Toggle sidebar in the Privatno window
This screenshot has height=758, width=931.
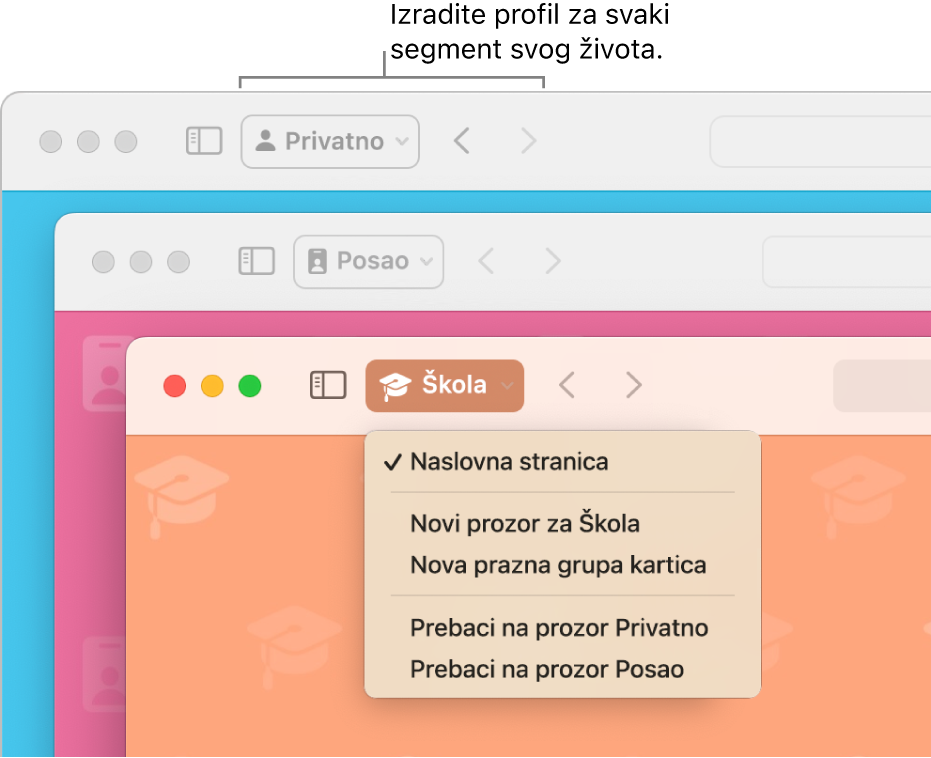(204, 141)
